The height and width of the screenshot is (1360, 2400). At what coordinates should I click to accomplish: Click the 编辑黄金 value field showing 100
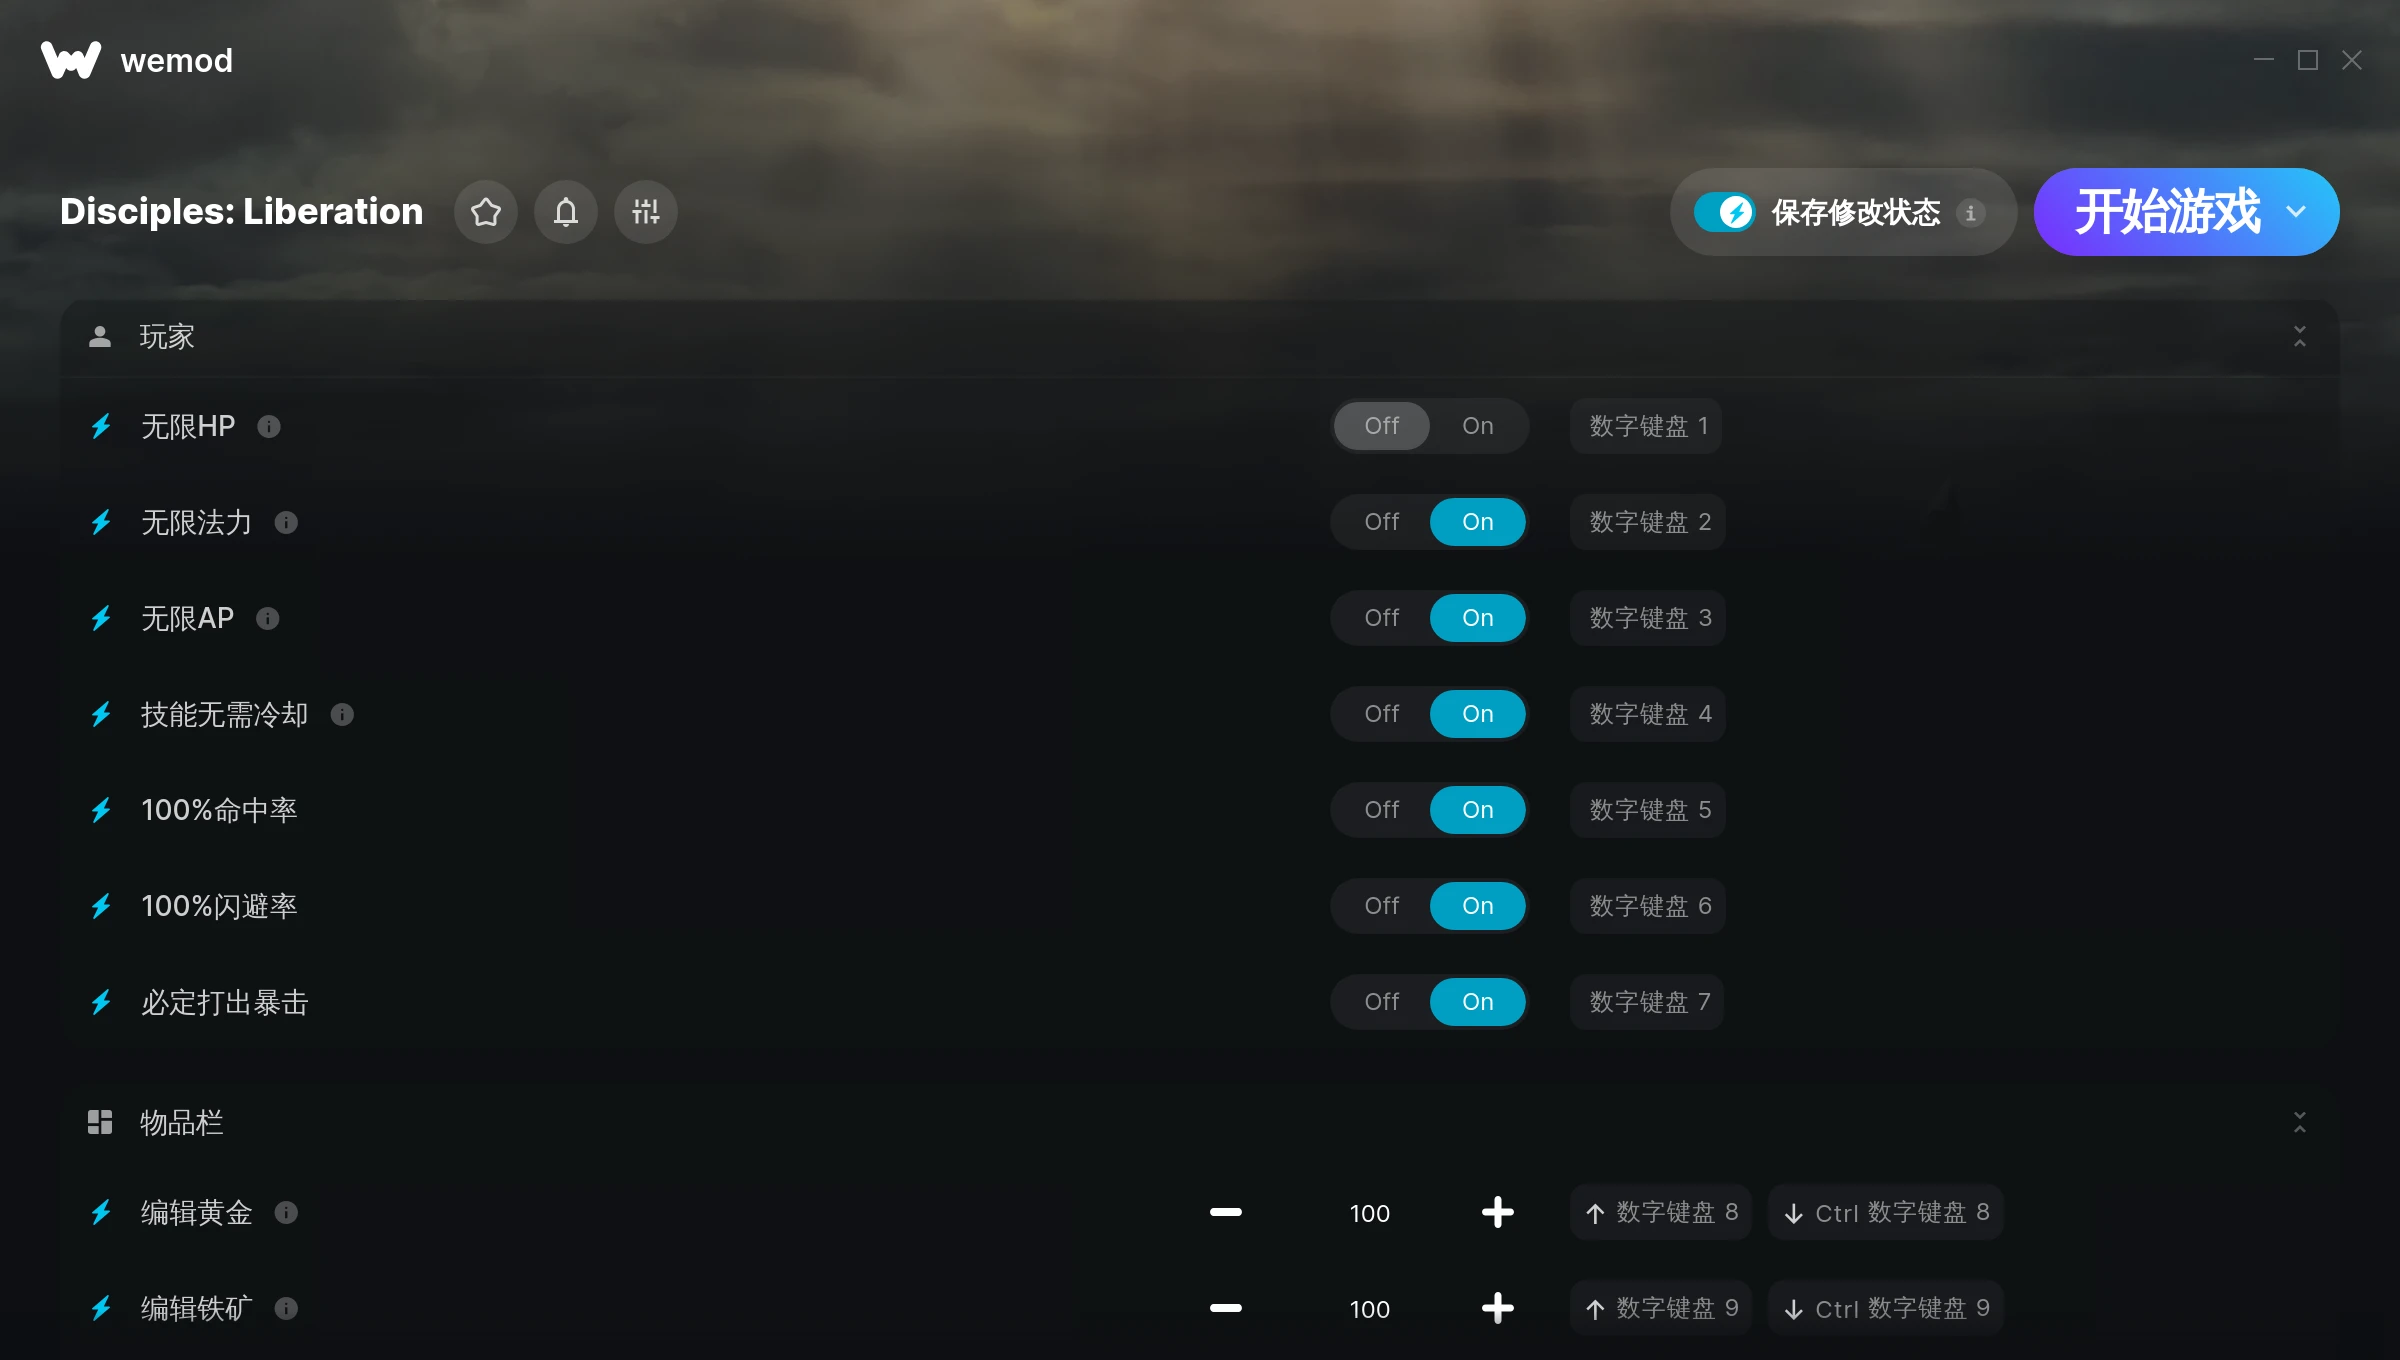(1369, 1213)
